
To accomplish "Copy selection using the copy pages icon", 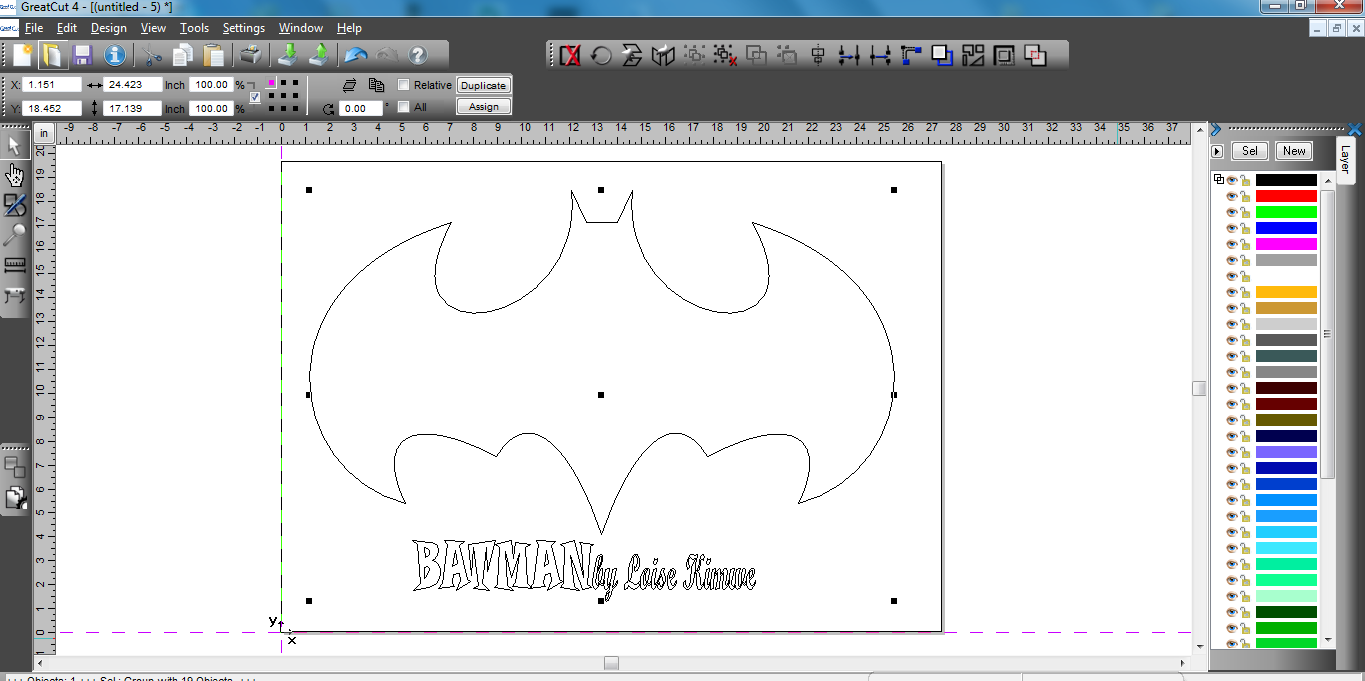I will point(184,55).
